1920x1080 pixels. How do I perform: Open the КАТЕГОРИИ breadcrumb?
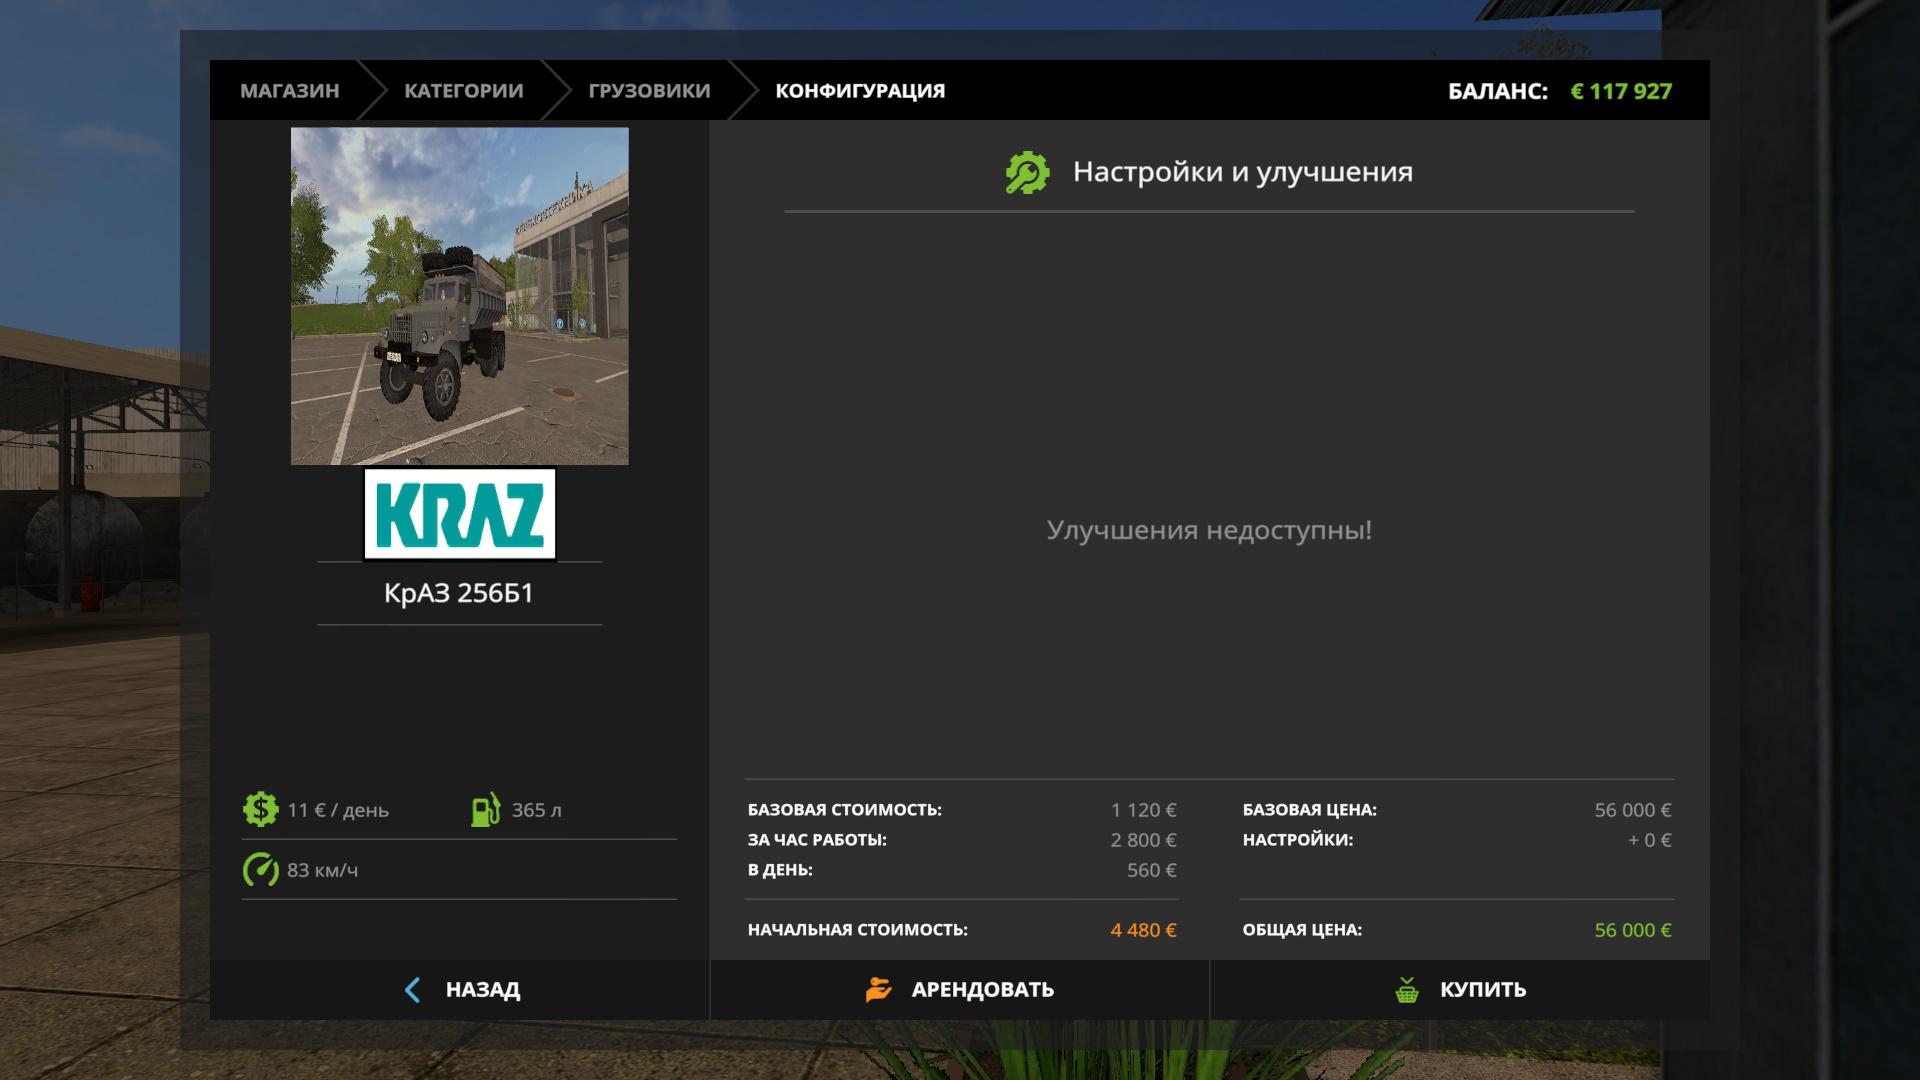463,91
